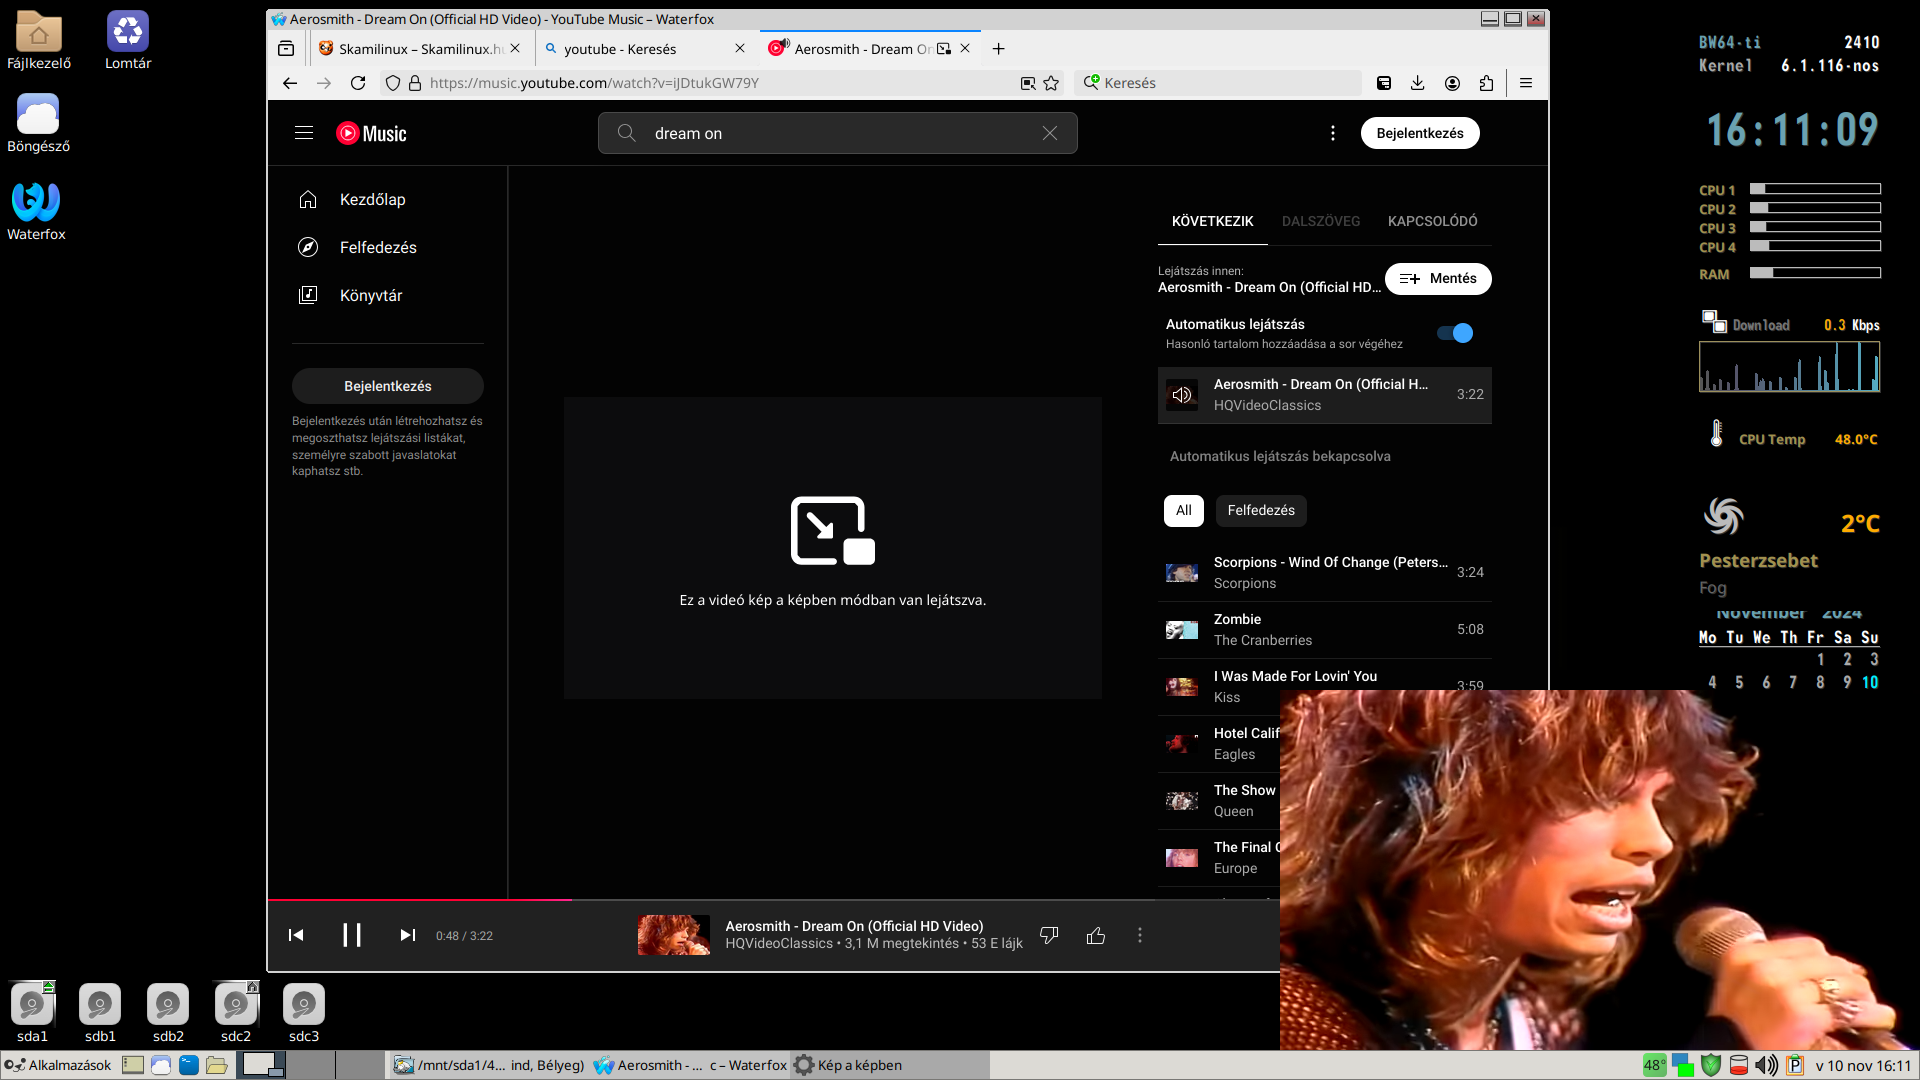Open the sda1 drive icon

[32, 1013]
